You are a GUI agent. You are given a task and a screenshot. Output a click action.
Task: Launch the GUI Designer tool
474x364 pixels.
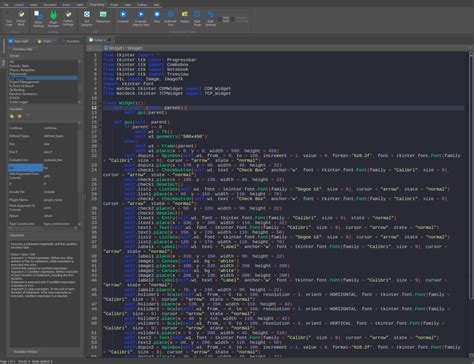coord(87,18)
